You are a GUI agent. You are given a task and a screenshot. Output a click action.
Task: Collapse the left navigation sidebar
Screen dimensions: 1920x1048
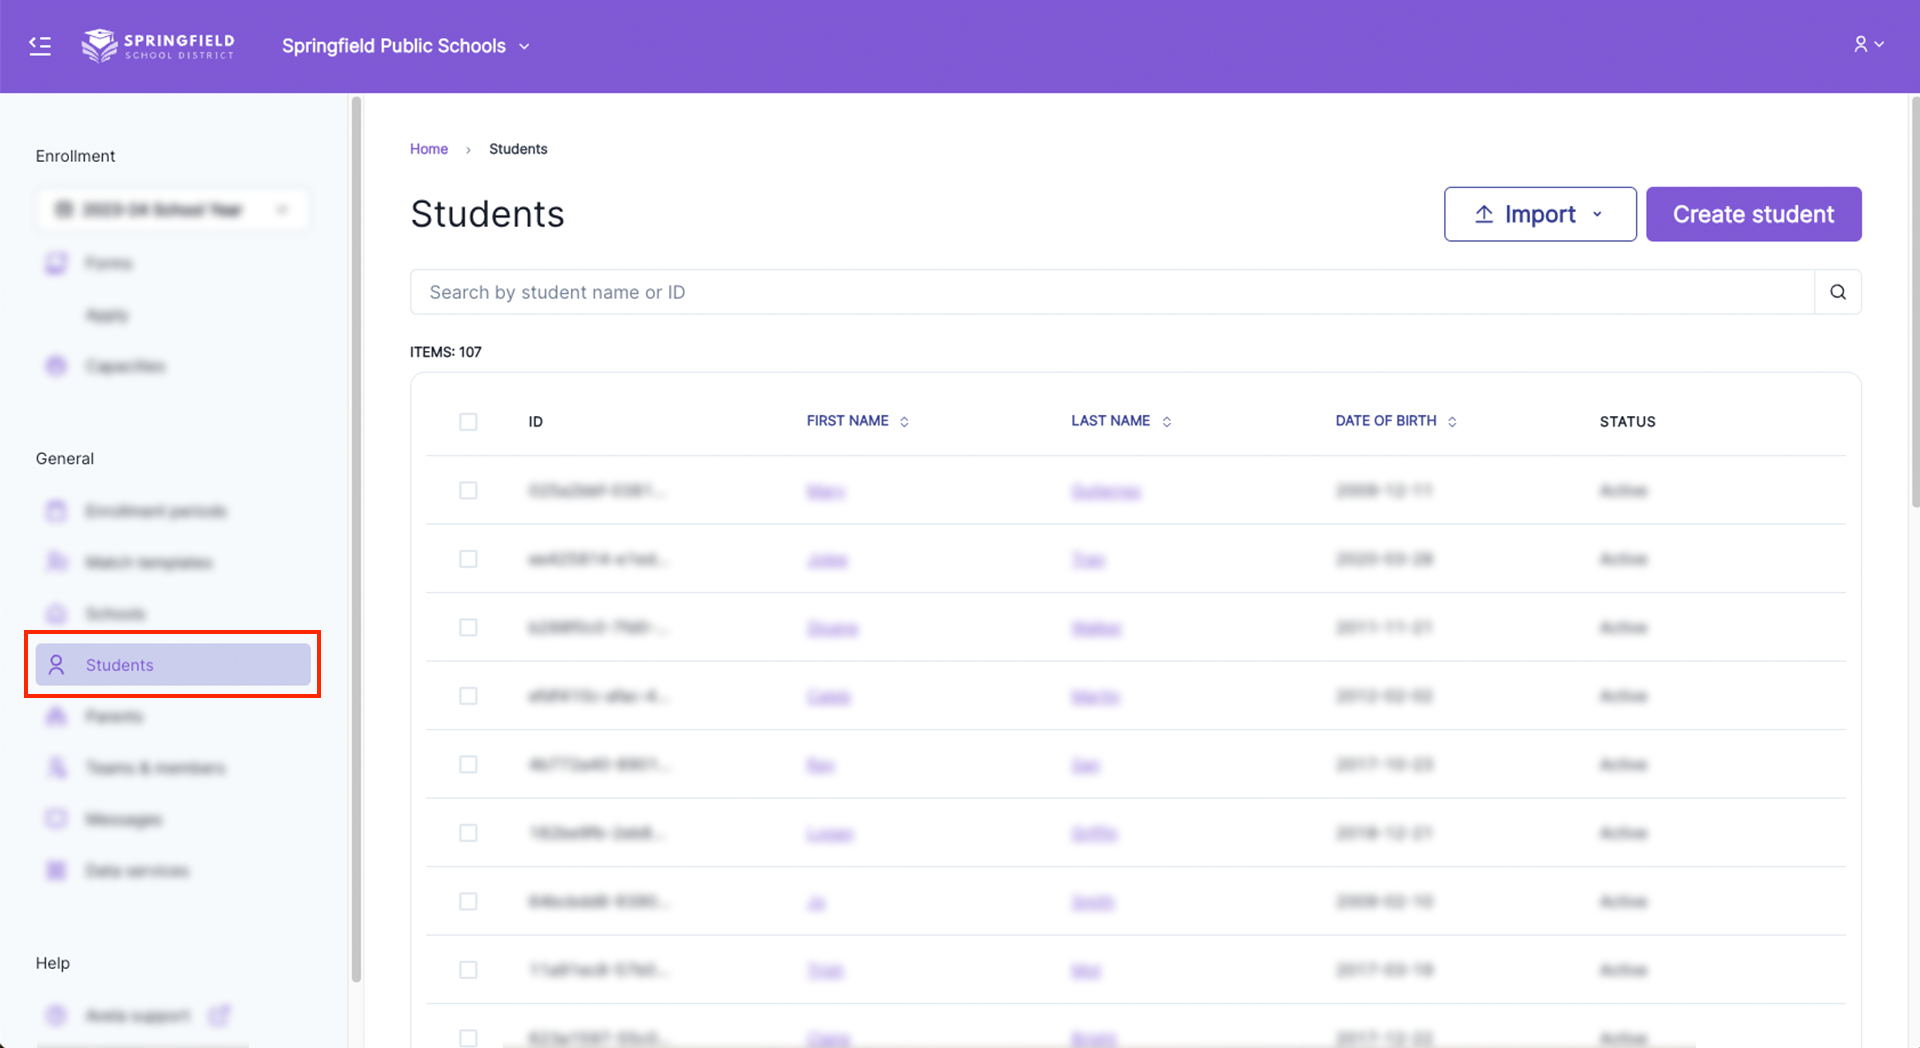(40, 45)
